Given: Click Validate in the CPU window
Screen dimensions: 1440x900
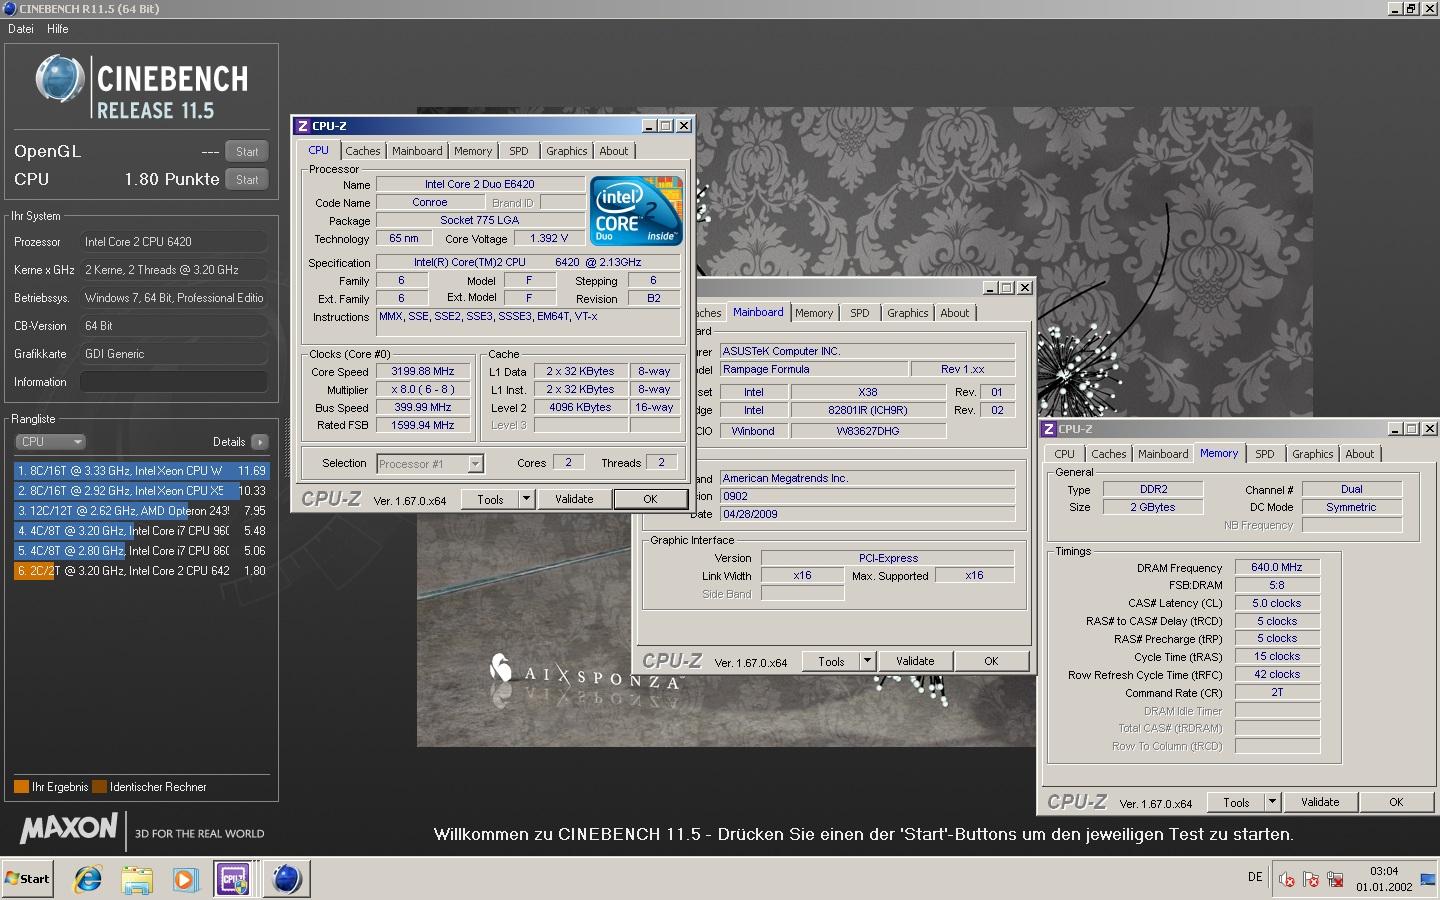Looking at the screenshot, I should pos(574,499).
